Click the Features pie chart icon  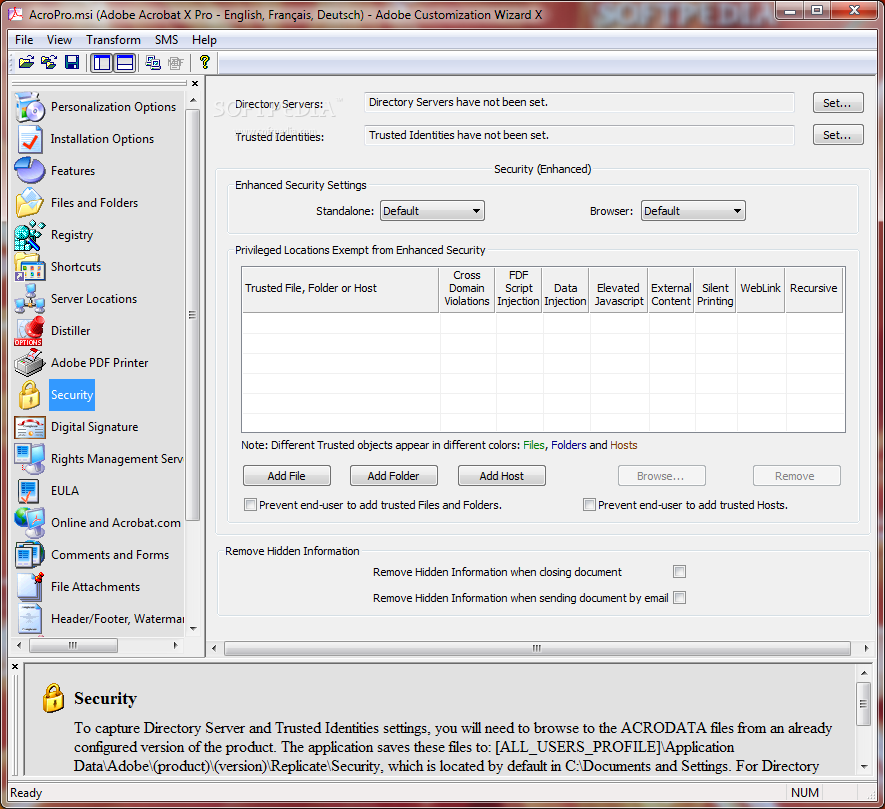pyautogui.click(x=29, y=170)
